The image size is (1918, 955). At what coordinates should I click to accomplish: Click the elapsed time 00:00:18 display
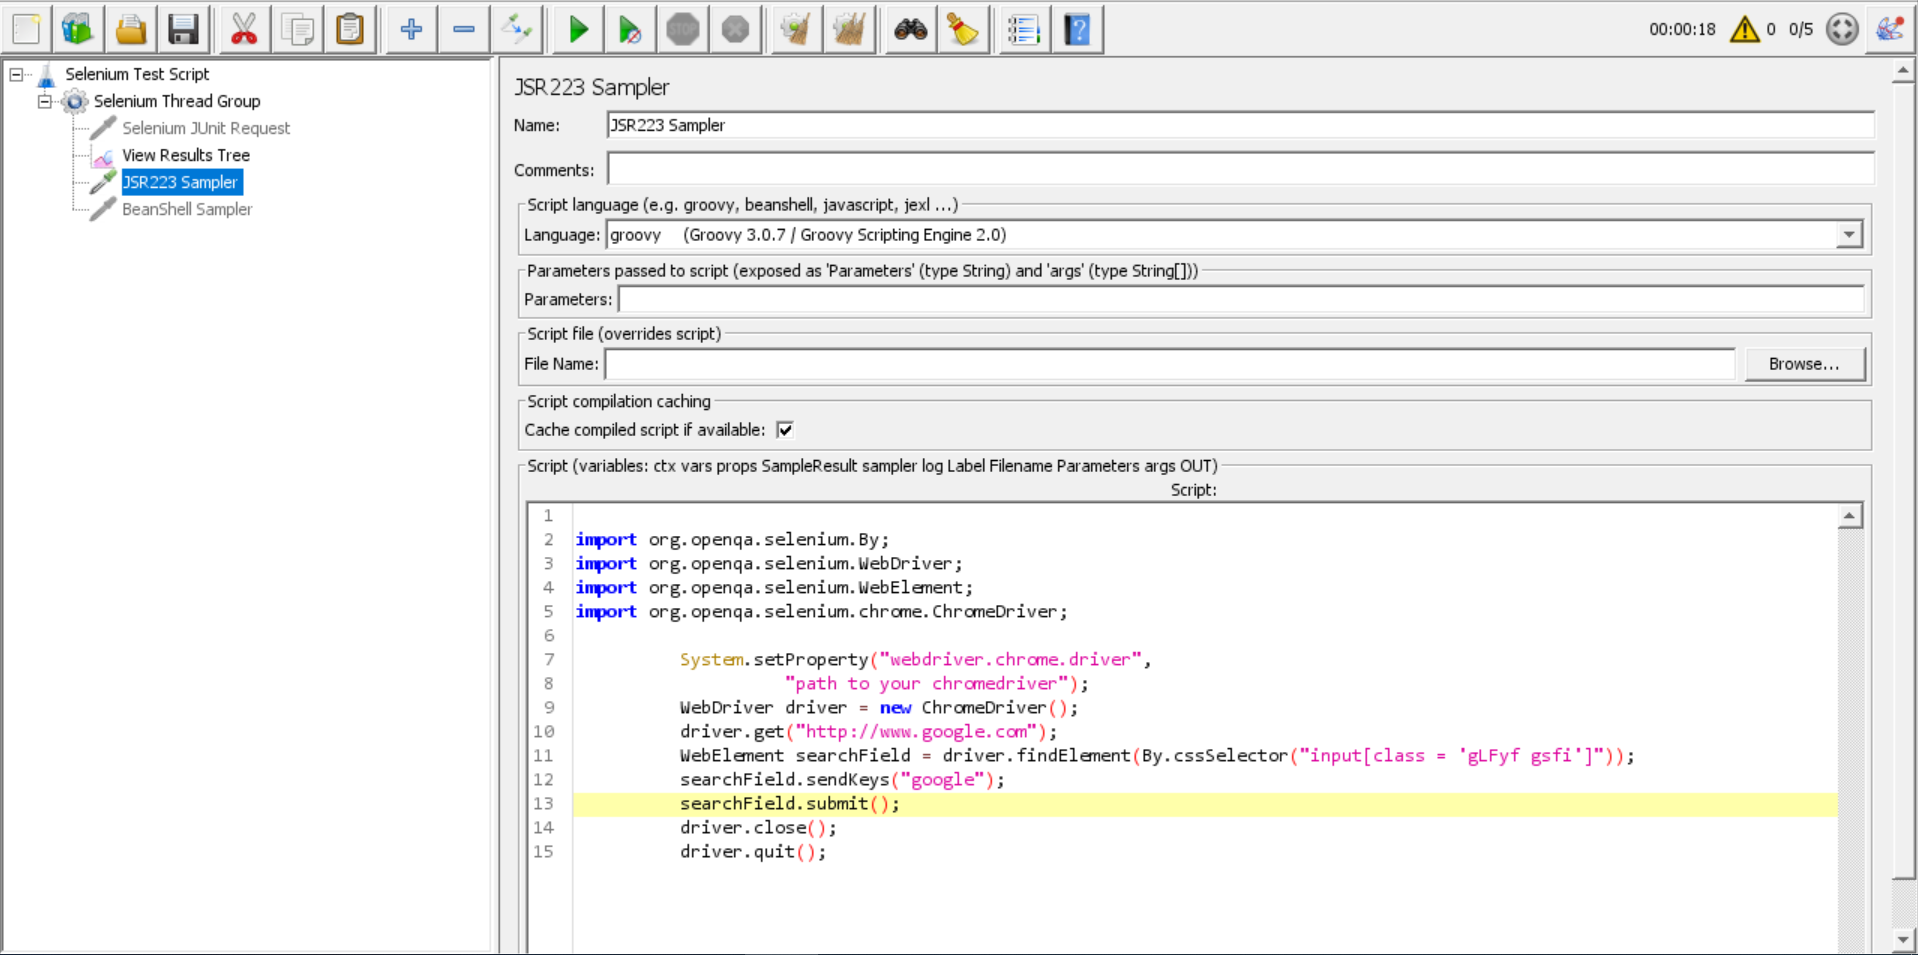point(1682,30)
